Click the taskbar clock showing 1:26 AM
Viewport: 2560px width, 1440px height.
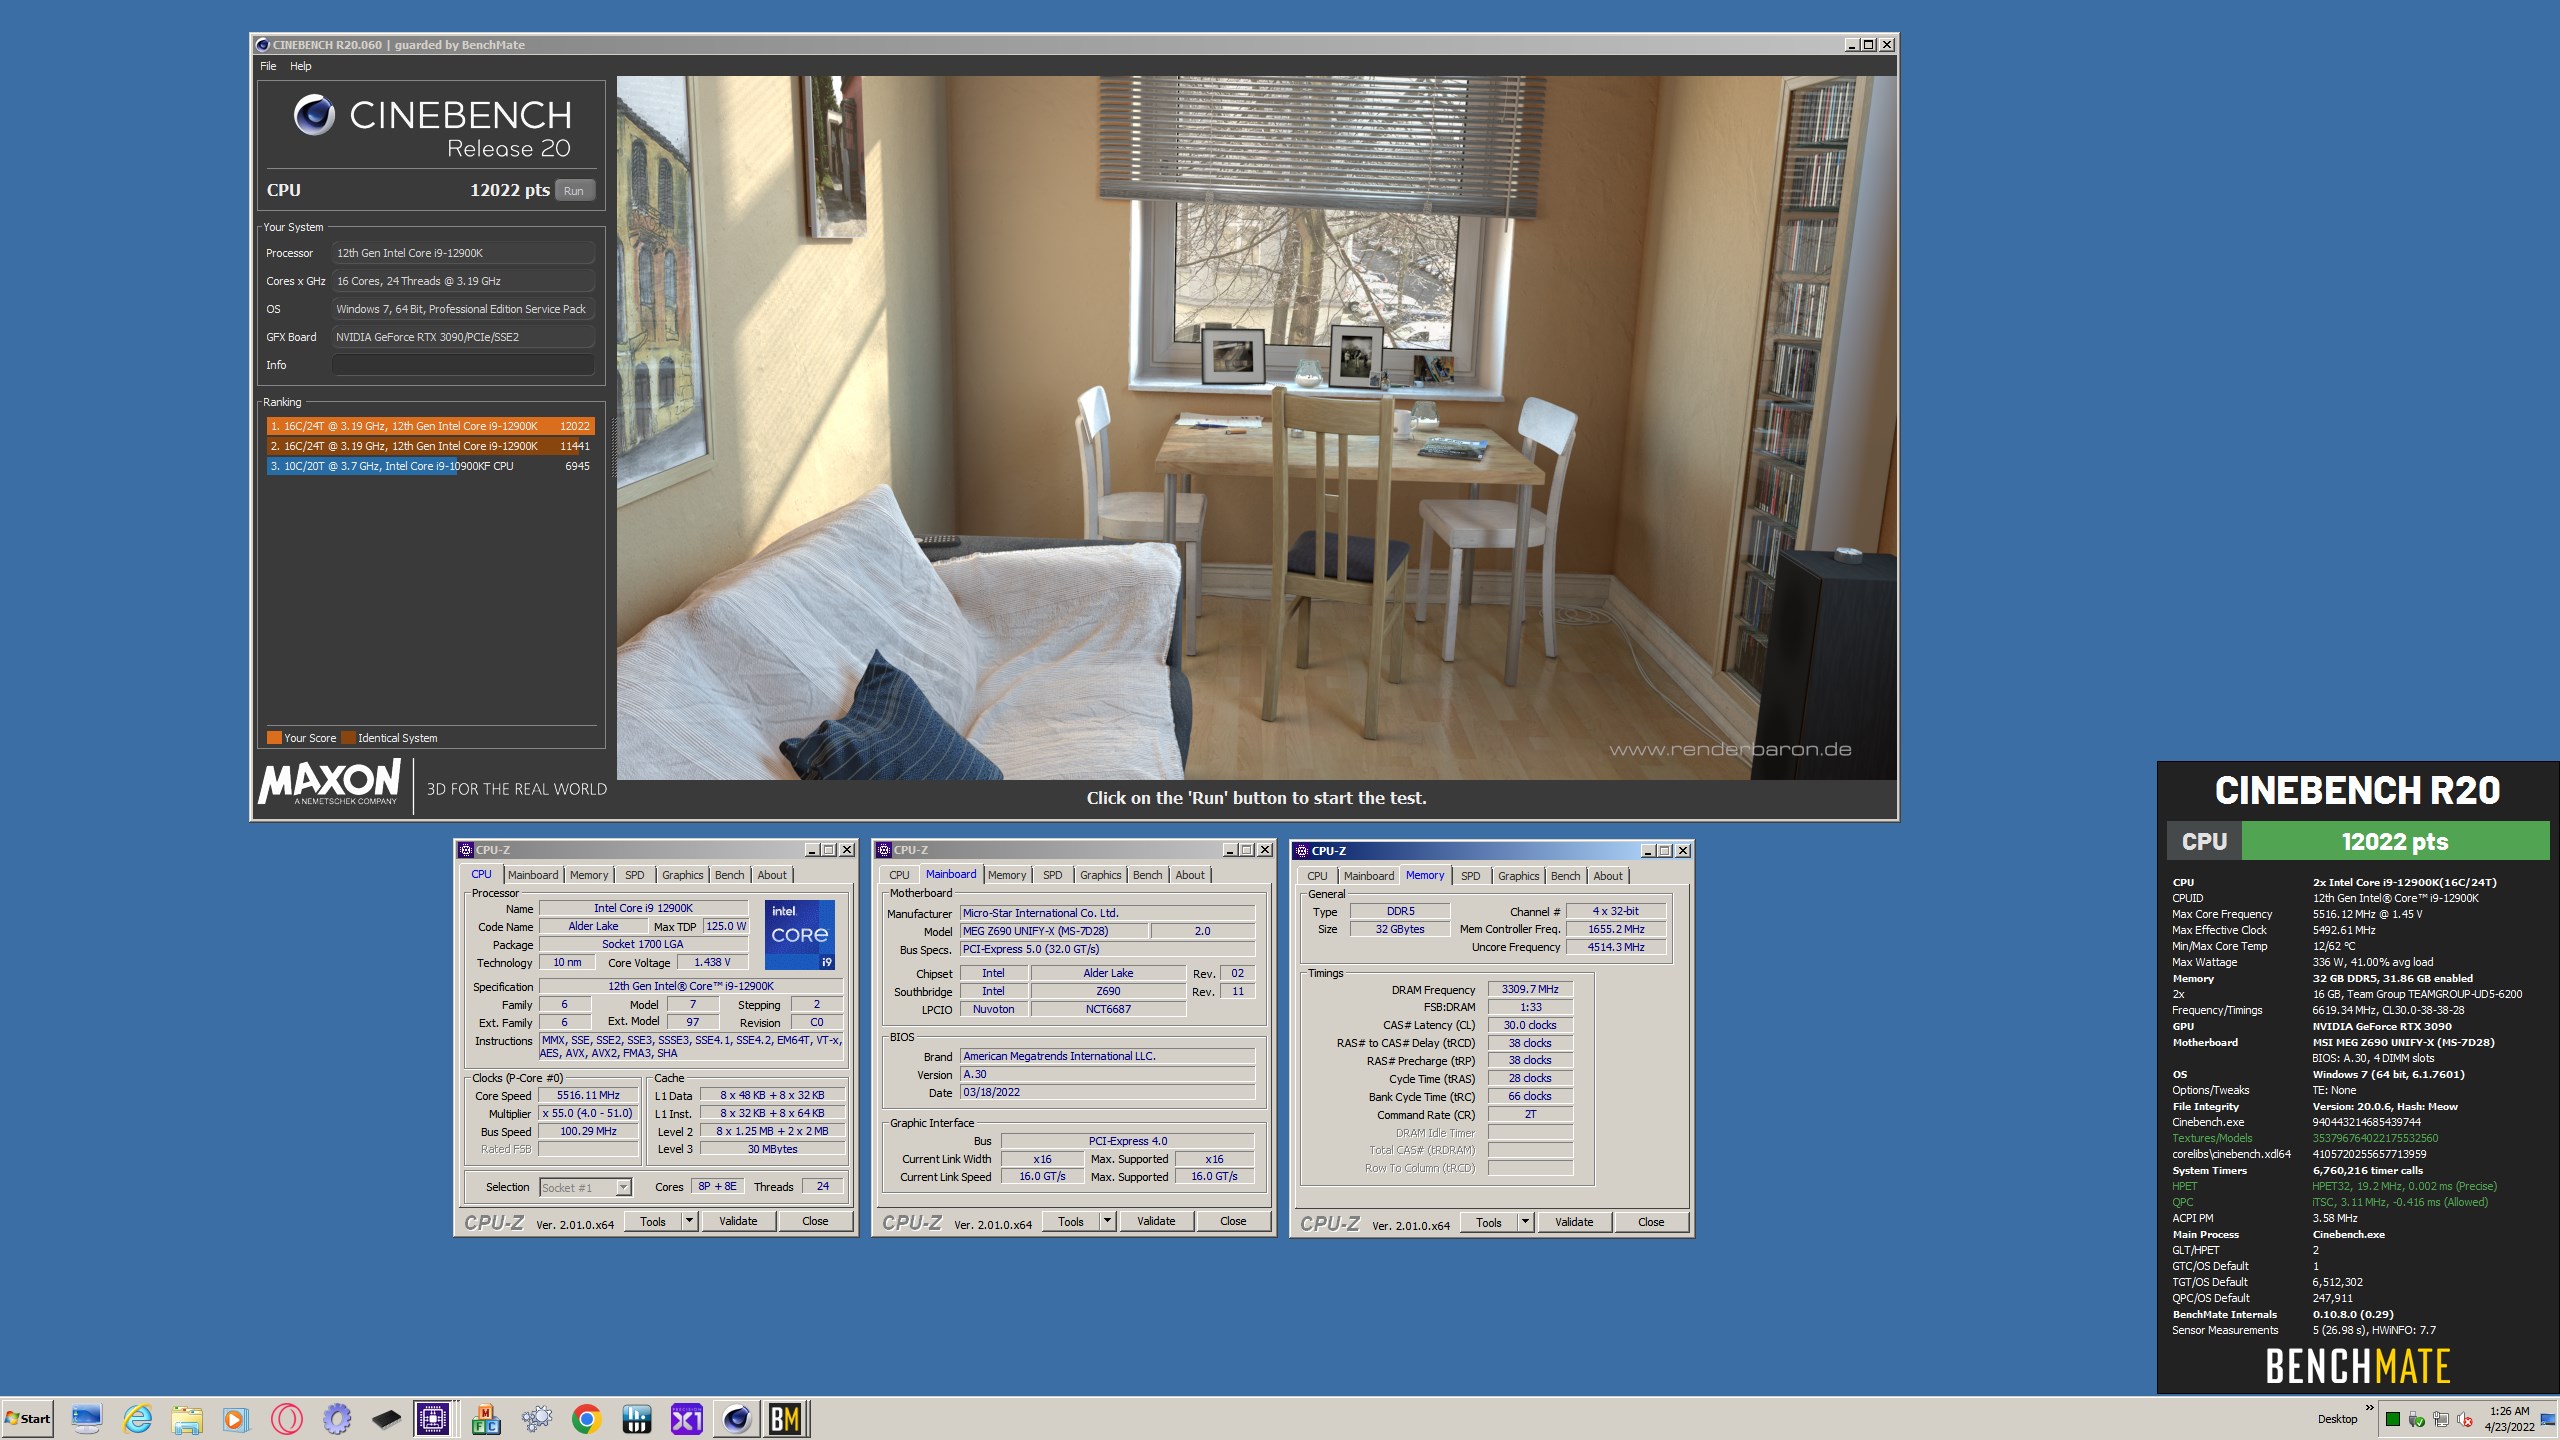tap(2509, 1419)
